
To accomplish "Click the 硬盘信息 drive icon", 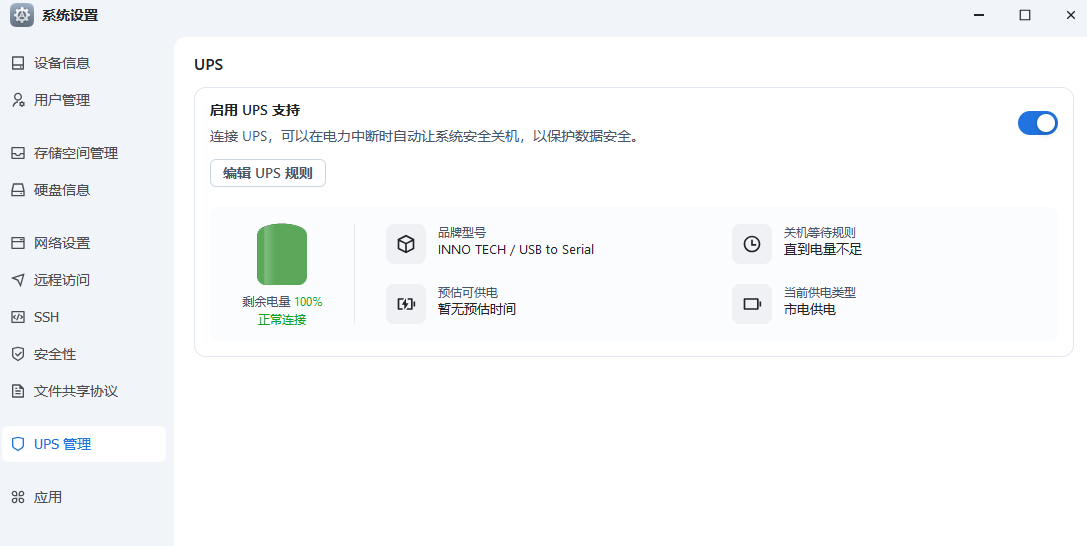I will (18, 190).
